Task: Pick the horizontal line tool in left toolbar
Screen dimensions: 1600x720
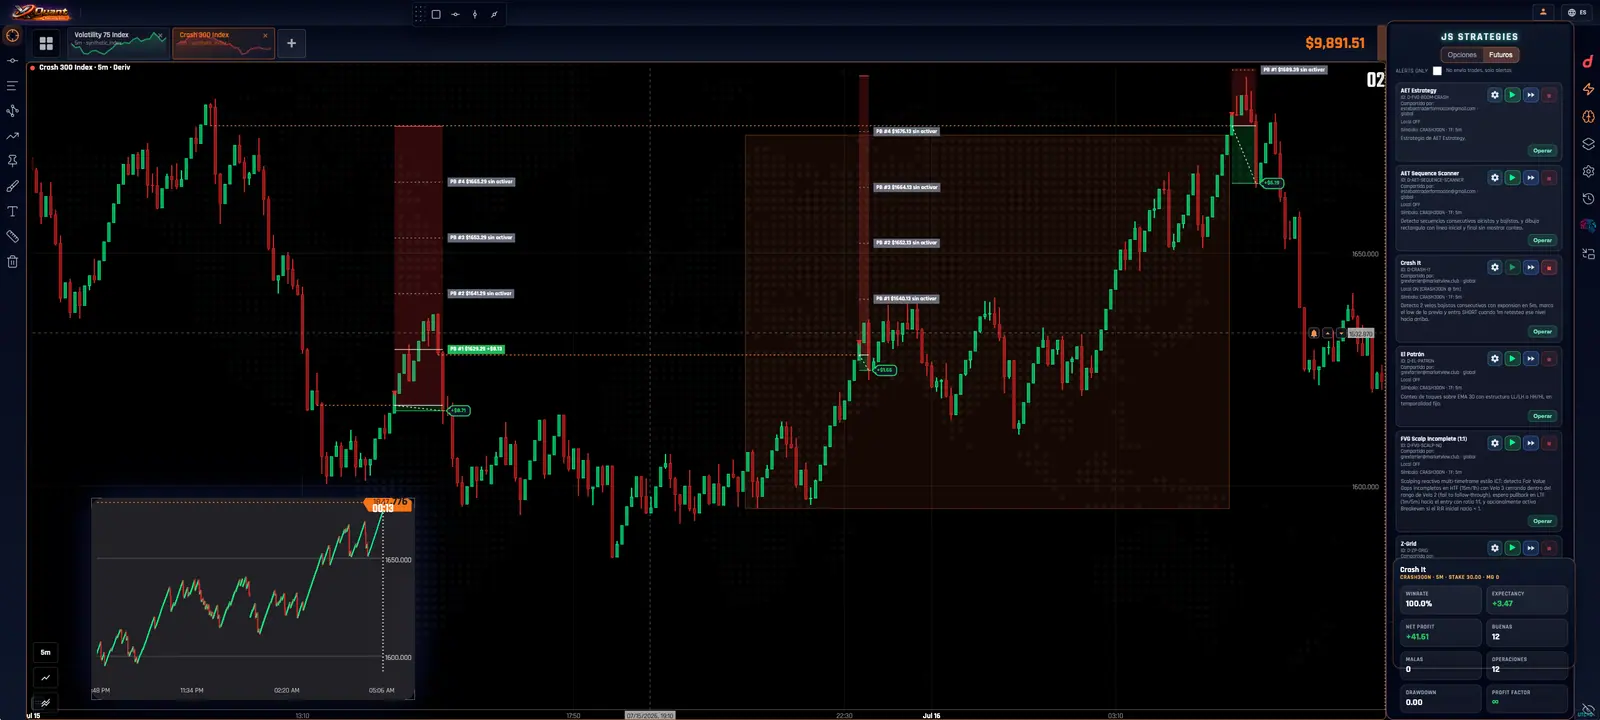Action: click(x=12, y=61)
